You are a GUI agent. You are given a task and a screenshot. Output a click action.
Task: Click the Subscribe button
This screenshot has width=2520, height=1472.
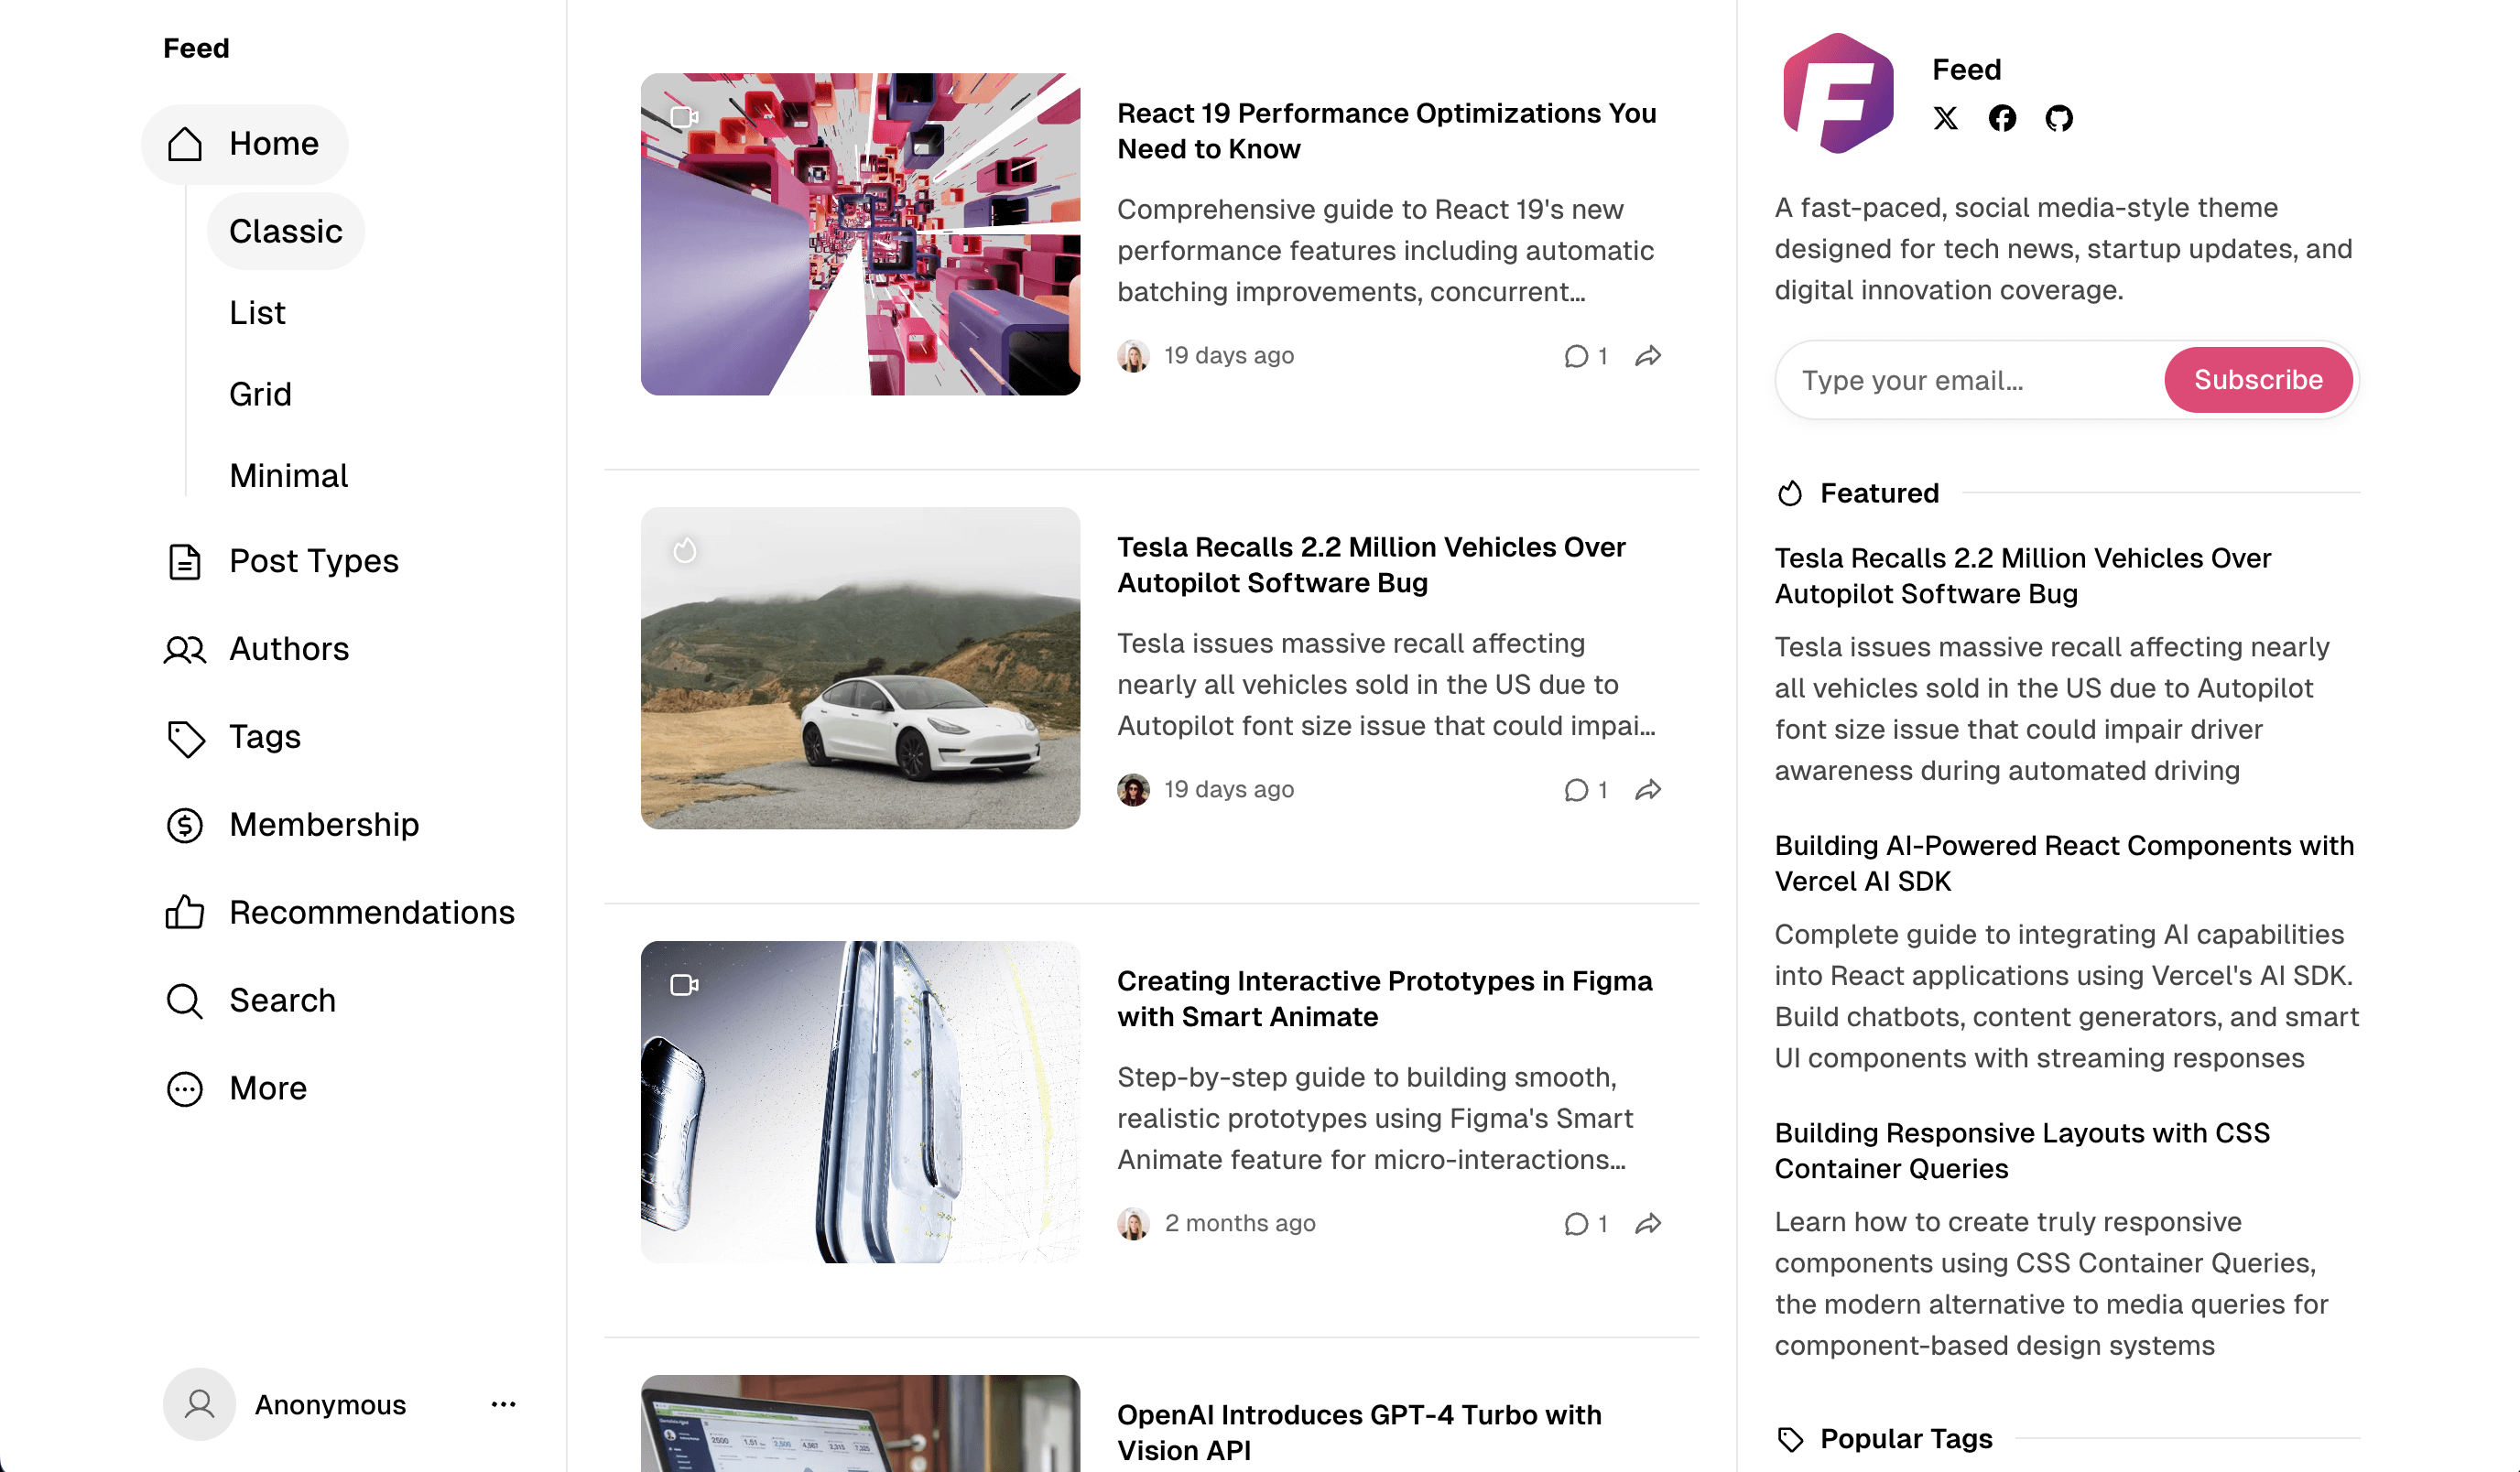pos(2258,380)
